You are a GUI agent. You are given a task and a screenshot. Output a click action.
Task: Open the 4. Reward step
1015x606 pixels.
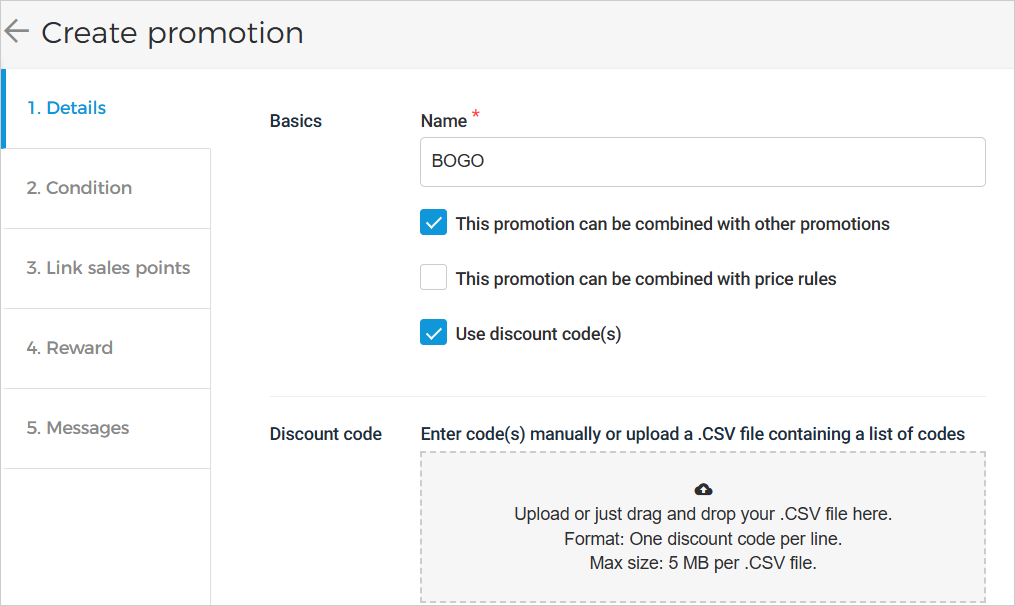tap(69, 348)
